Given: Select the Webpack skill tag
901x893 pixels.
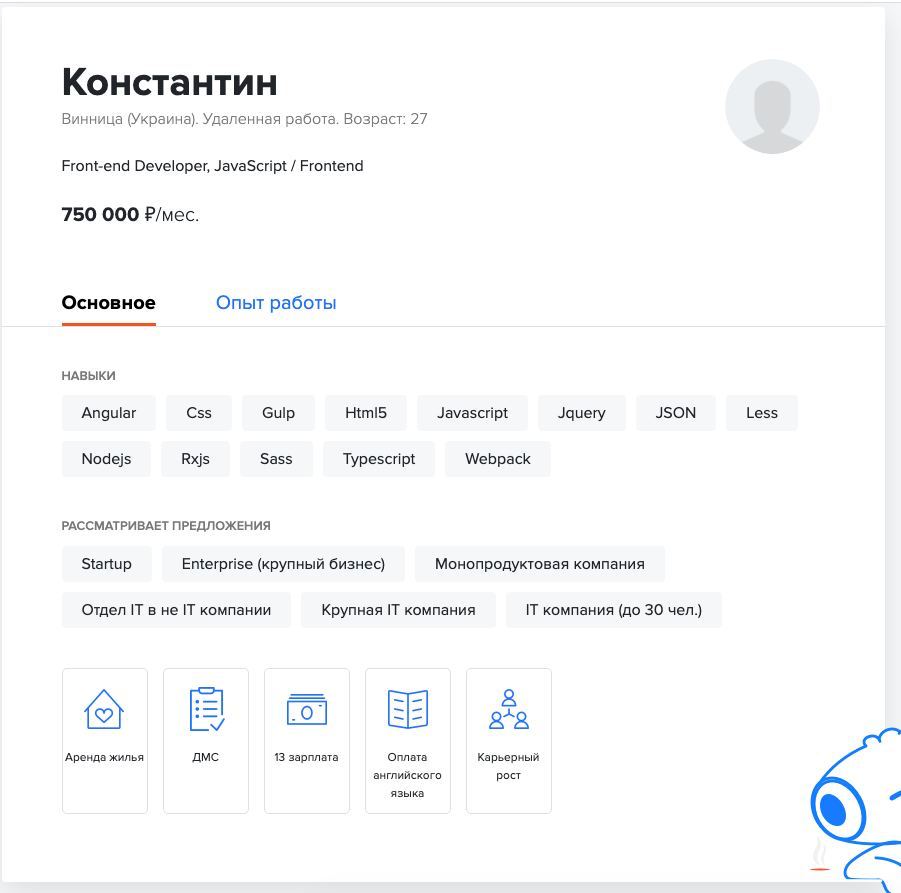Looking at the screenshot, I should 498,459.
